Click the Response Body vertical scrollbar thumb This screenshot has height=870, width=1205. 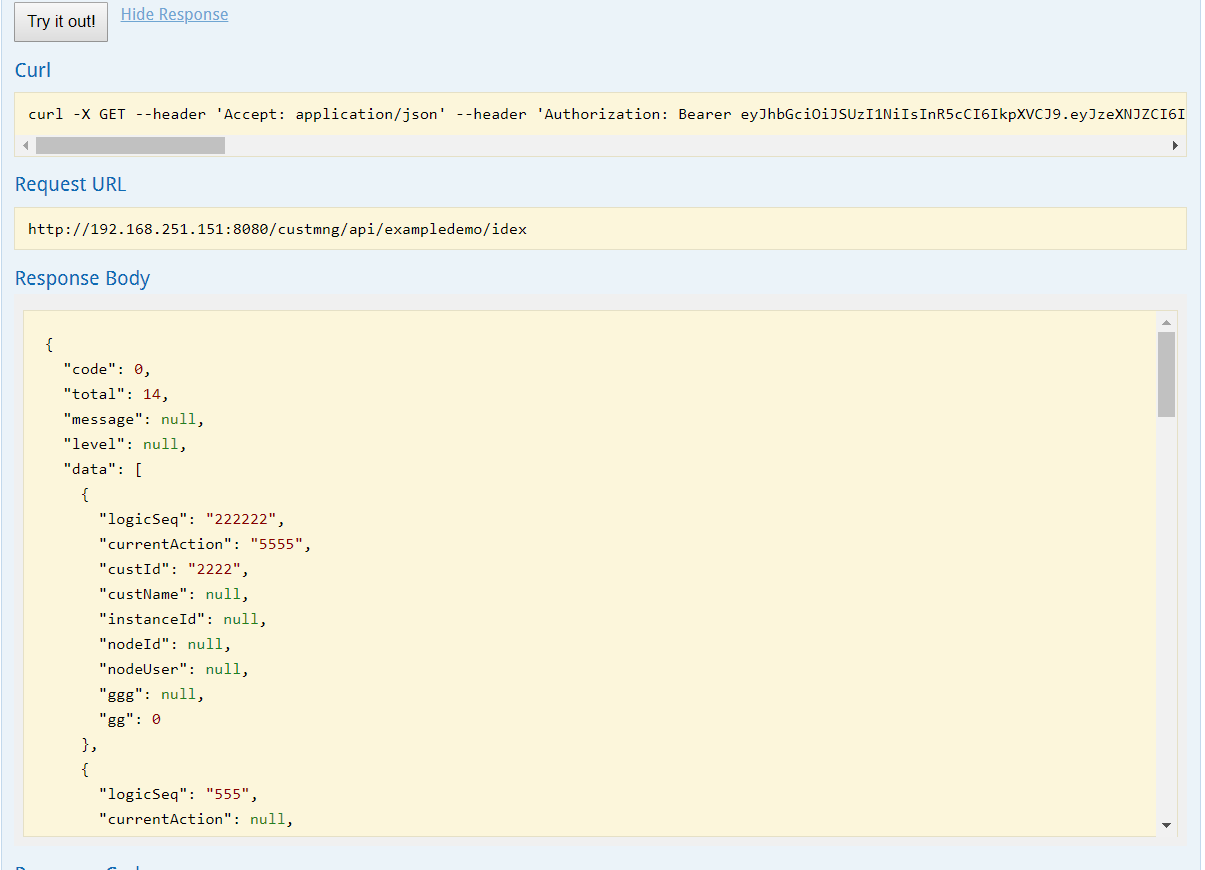coord(1166,374)
